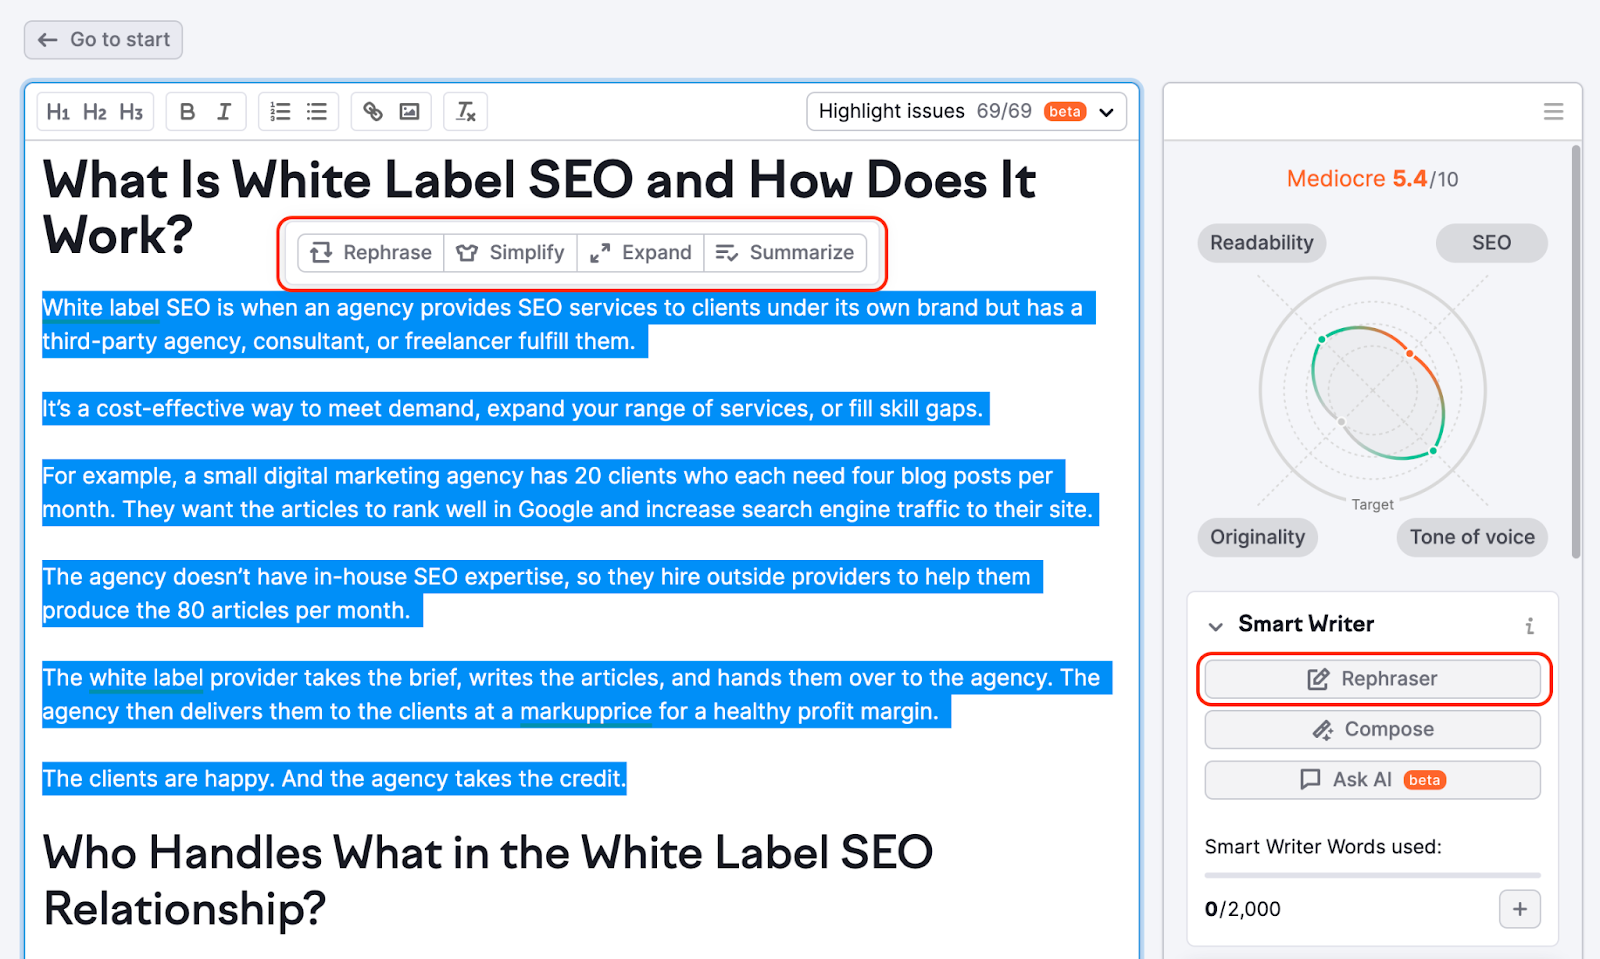This screenshot has height=959, width=1600.
Task: Open the Highlight issues dropdown
Action: (1106, 111)
